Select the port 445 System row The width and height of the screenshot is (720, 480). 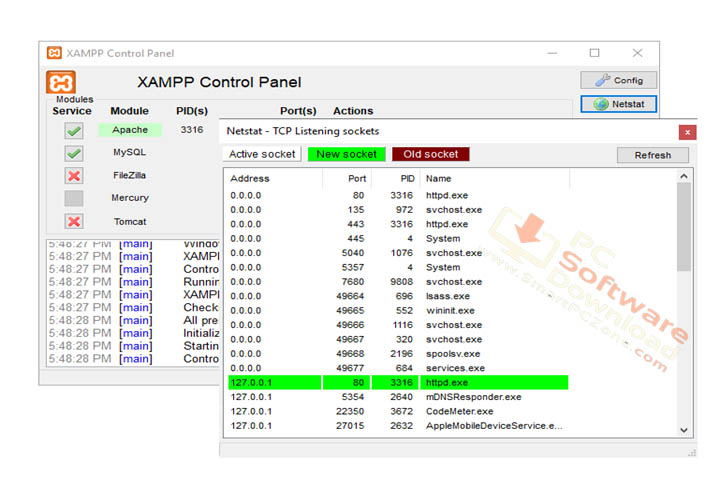point(398,238)
